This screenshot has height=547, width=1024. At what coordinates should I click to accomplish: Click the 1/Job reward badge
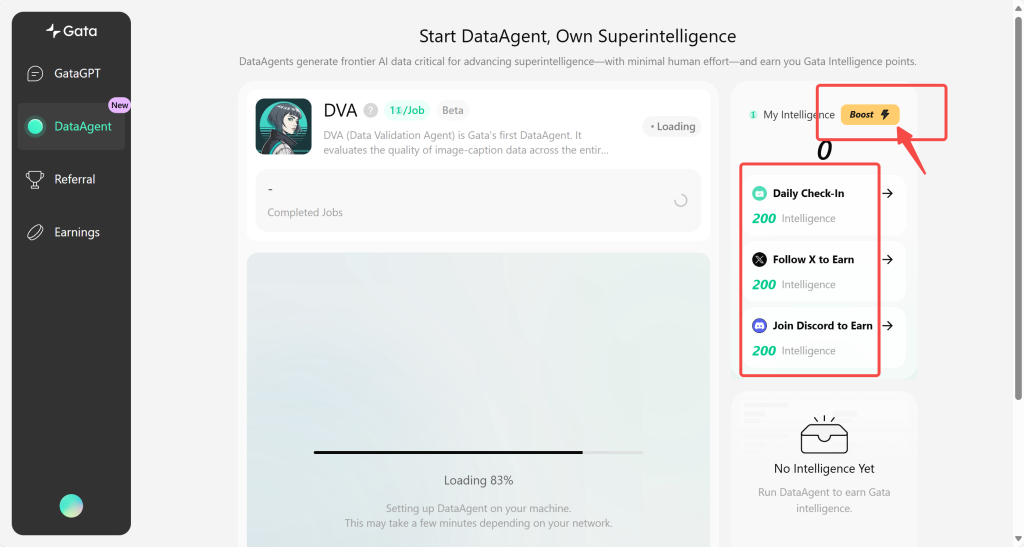coord(407,110)
